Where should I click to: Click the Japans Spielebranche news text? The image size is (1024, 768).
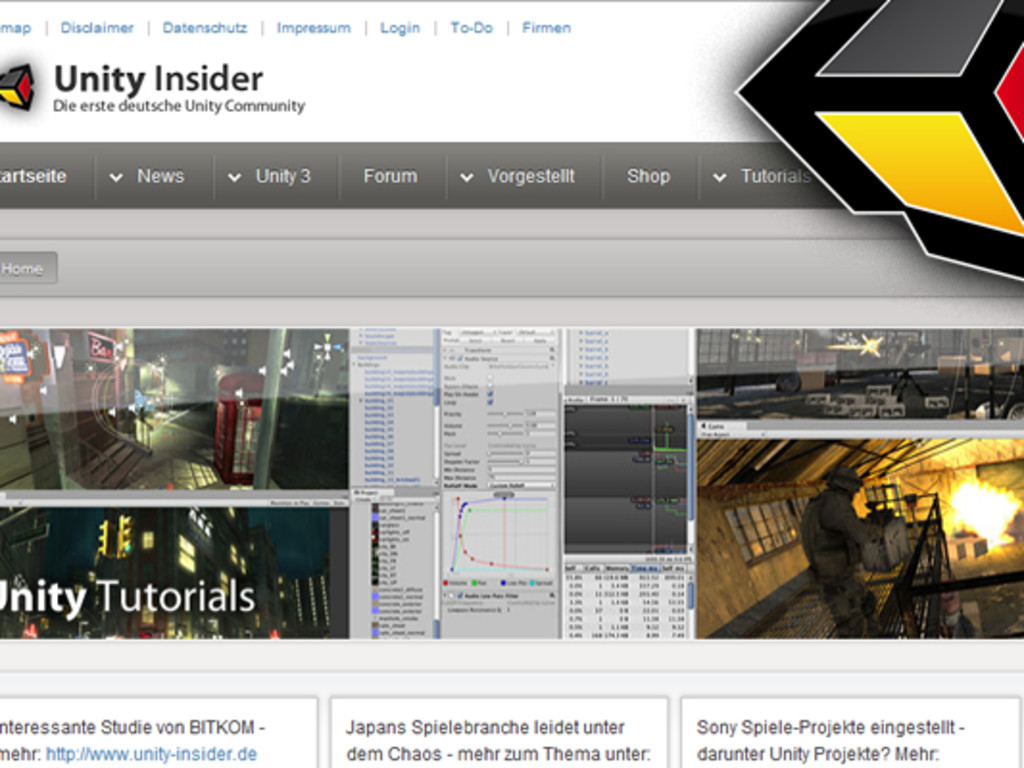tap(498, 741)
